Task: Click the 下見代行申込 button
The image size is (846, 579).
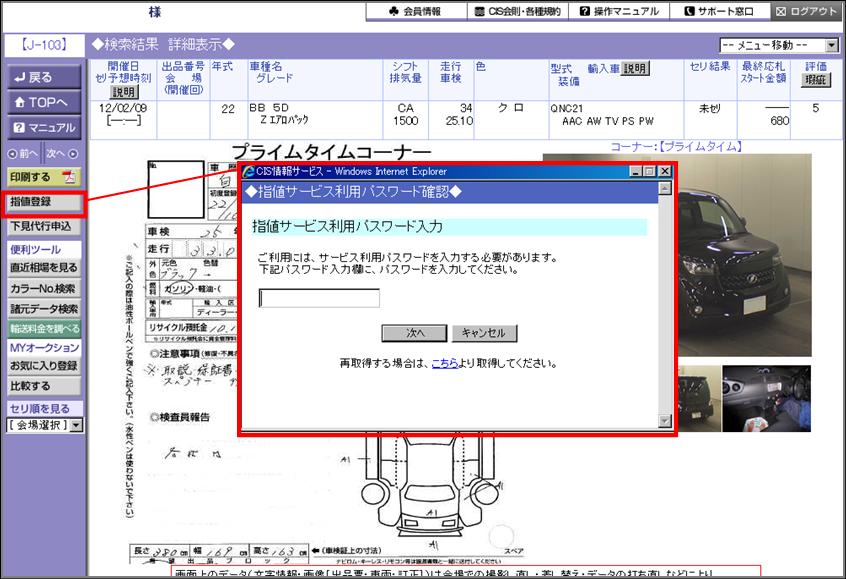Action: click(x=44, y=226)
